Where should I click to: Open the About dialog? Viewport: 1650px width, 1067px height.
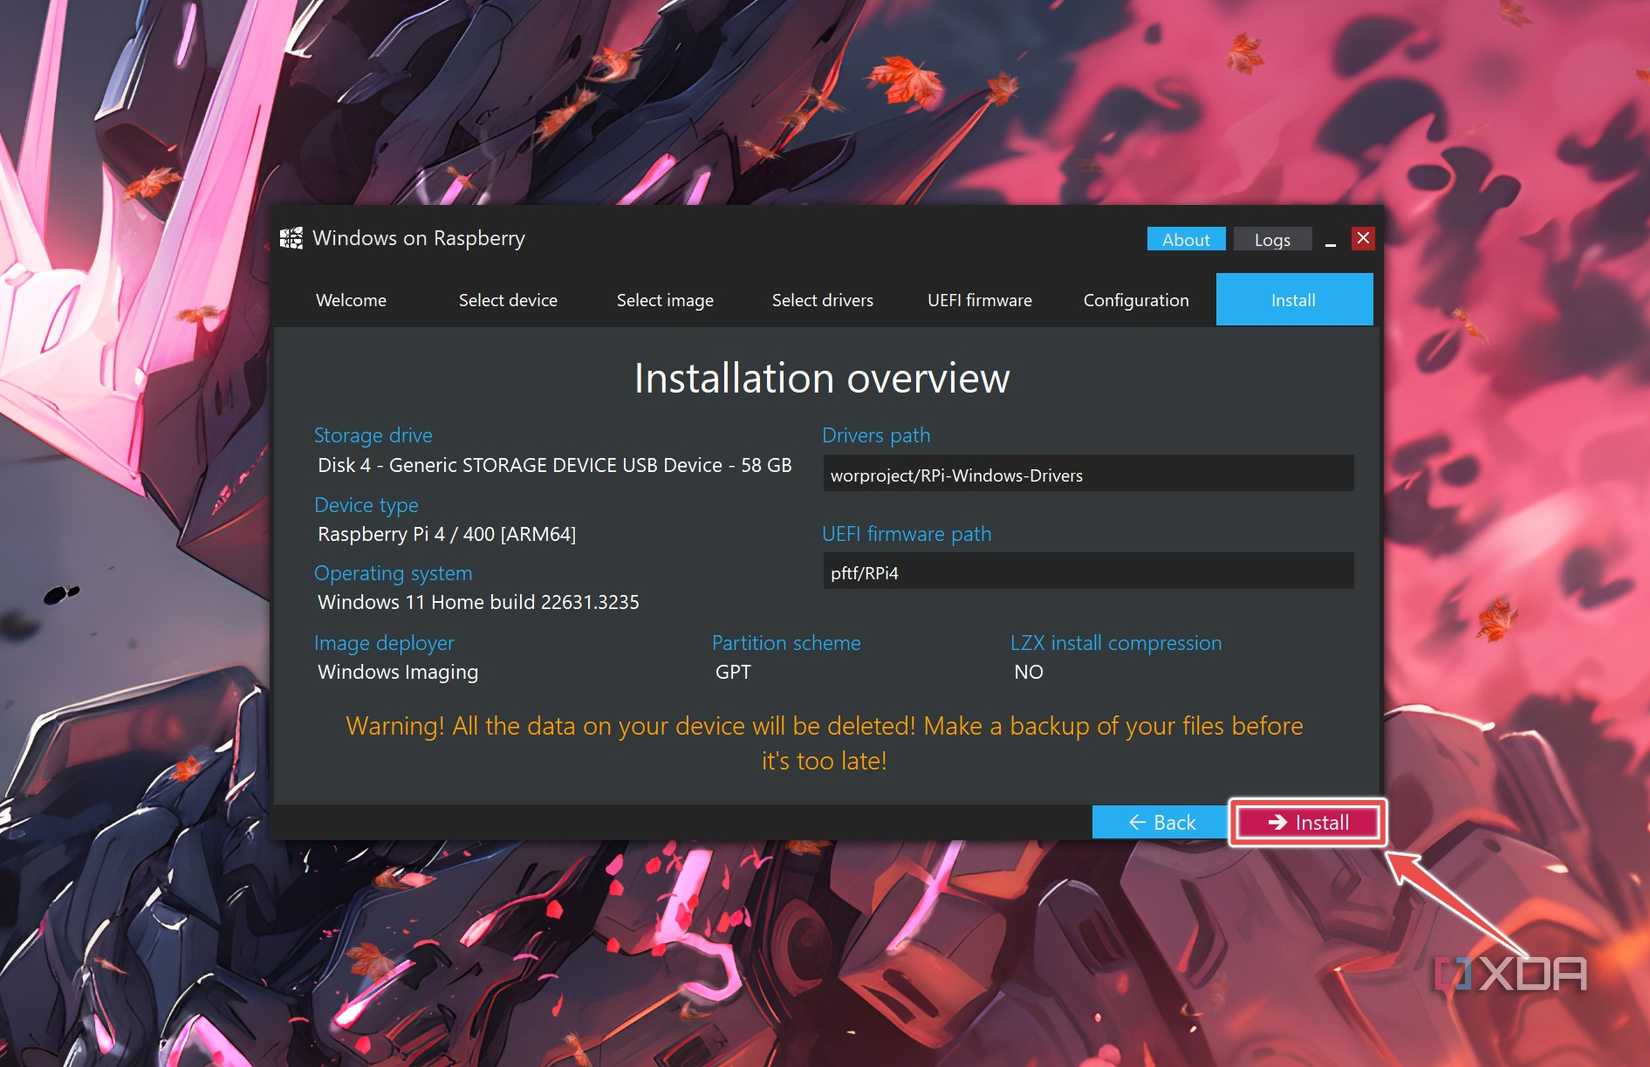[1185, 239]
